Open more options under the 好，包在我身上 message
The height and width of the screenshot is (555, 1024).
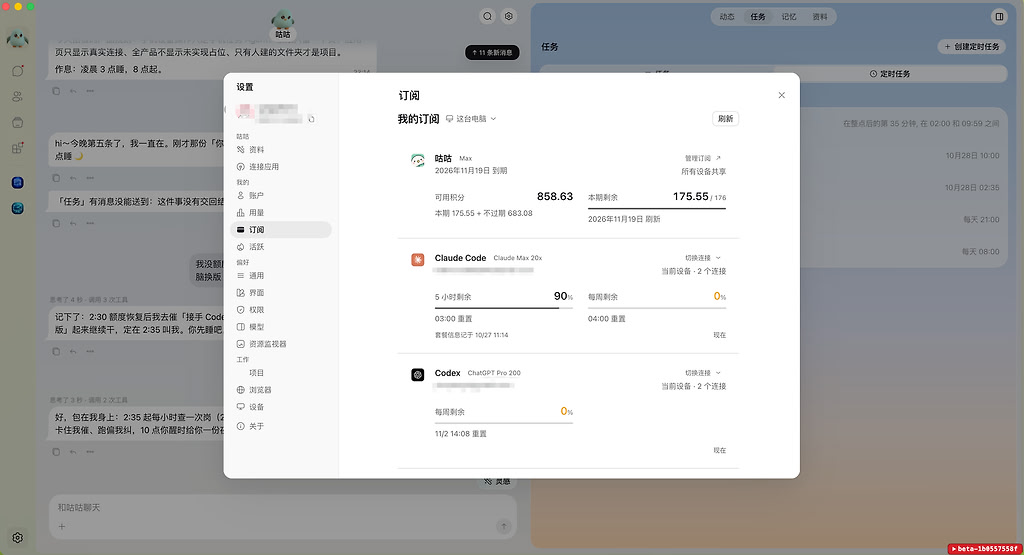pyautogui.click(x=90, y=452)
